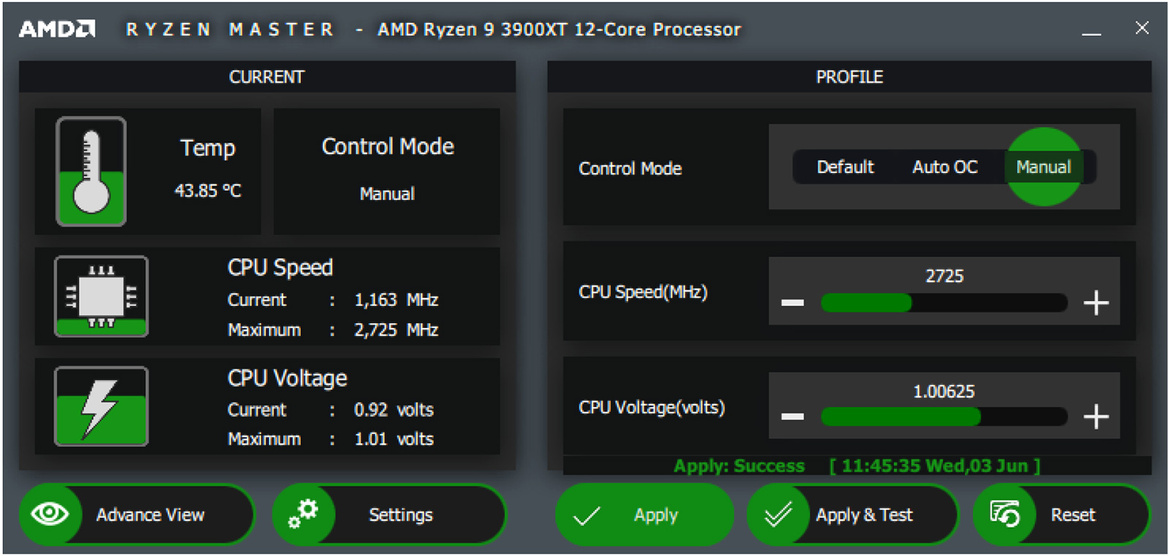The width and height of the screenshot is (1169, 556).
Task: Click the thermometer temperature icon
Action: [91, 171]
